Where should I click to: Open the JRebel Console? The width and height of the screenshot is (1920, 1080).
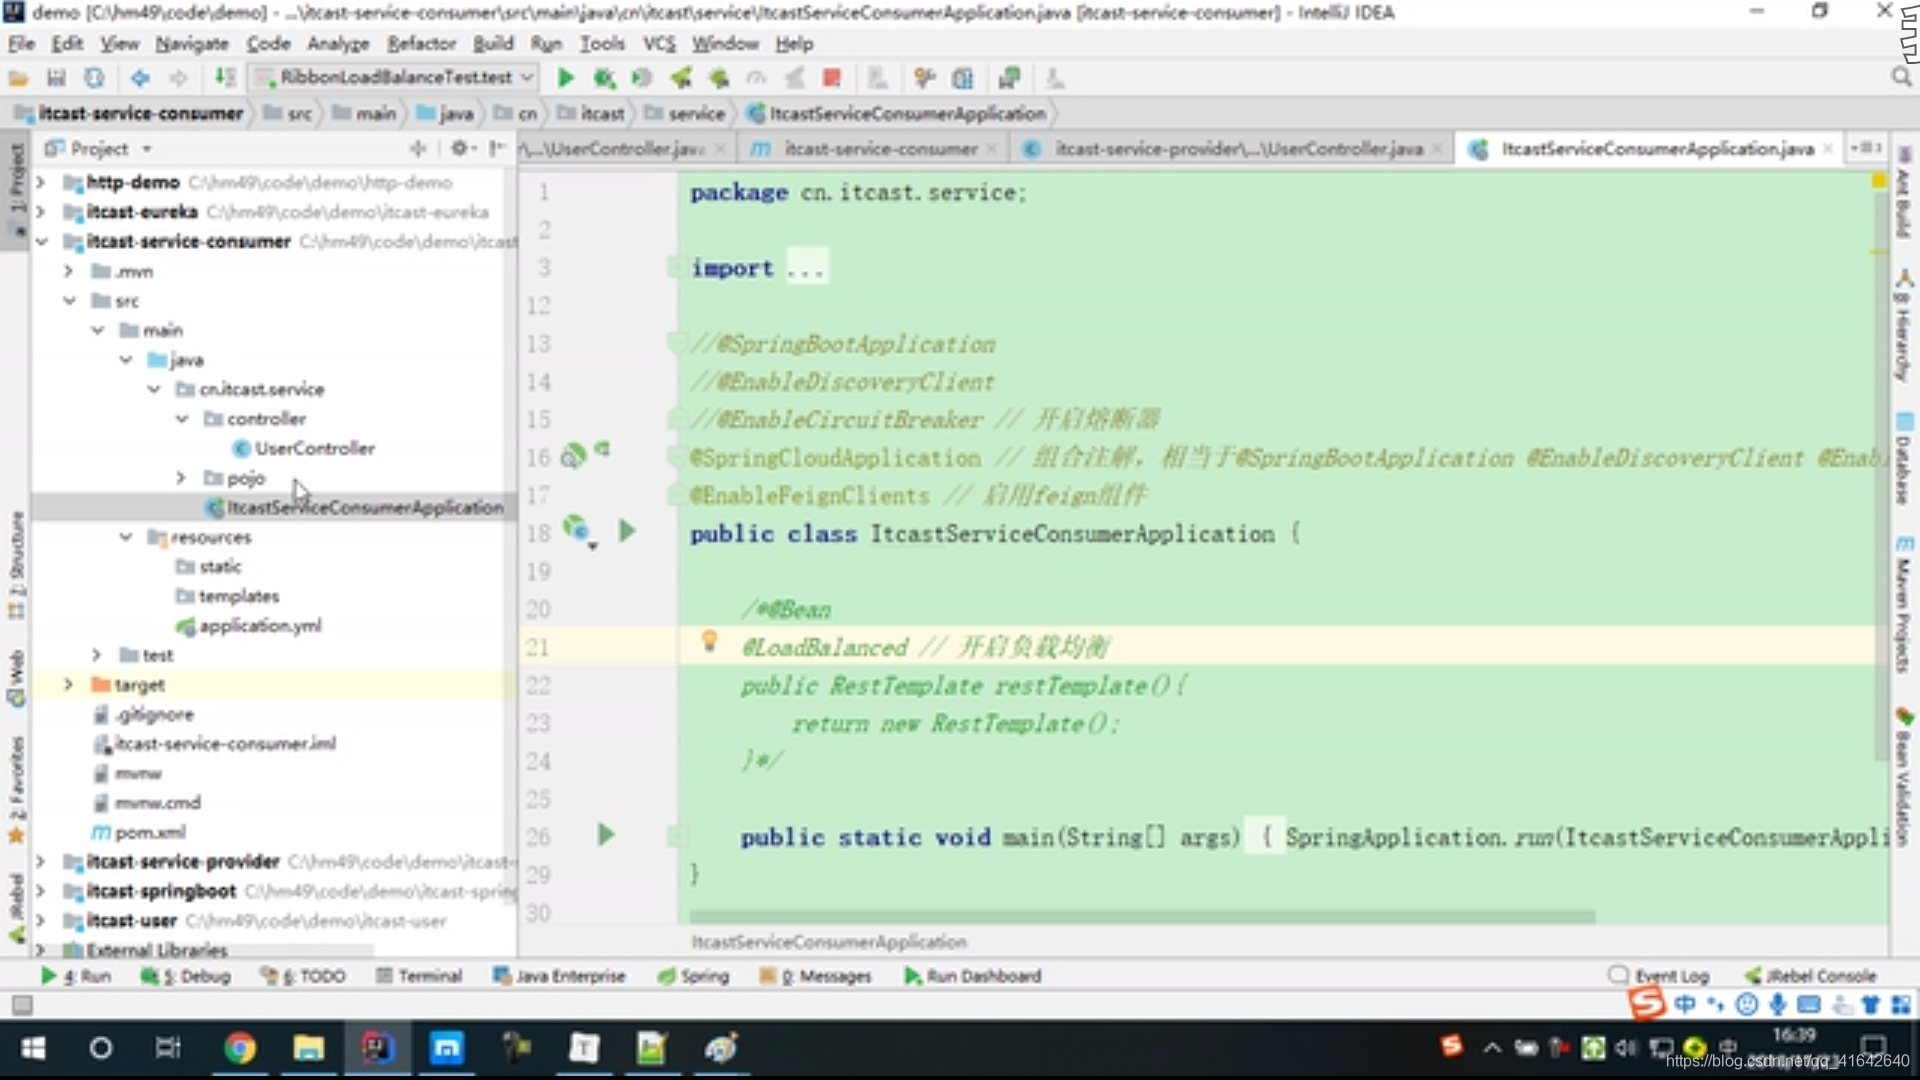1811,975
